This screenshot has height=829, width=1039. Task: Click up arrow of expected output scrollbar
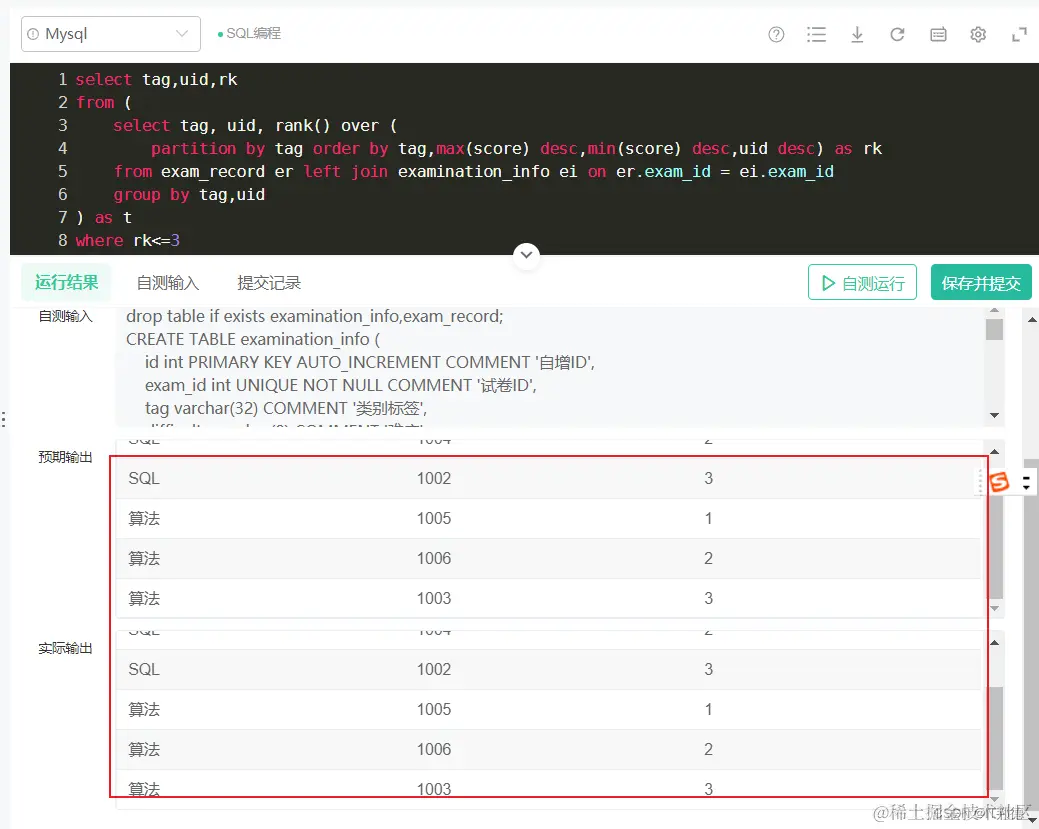(x=994, y=451)
